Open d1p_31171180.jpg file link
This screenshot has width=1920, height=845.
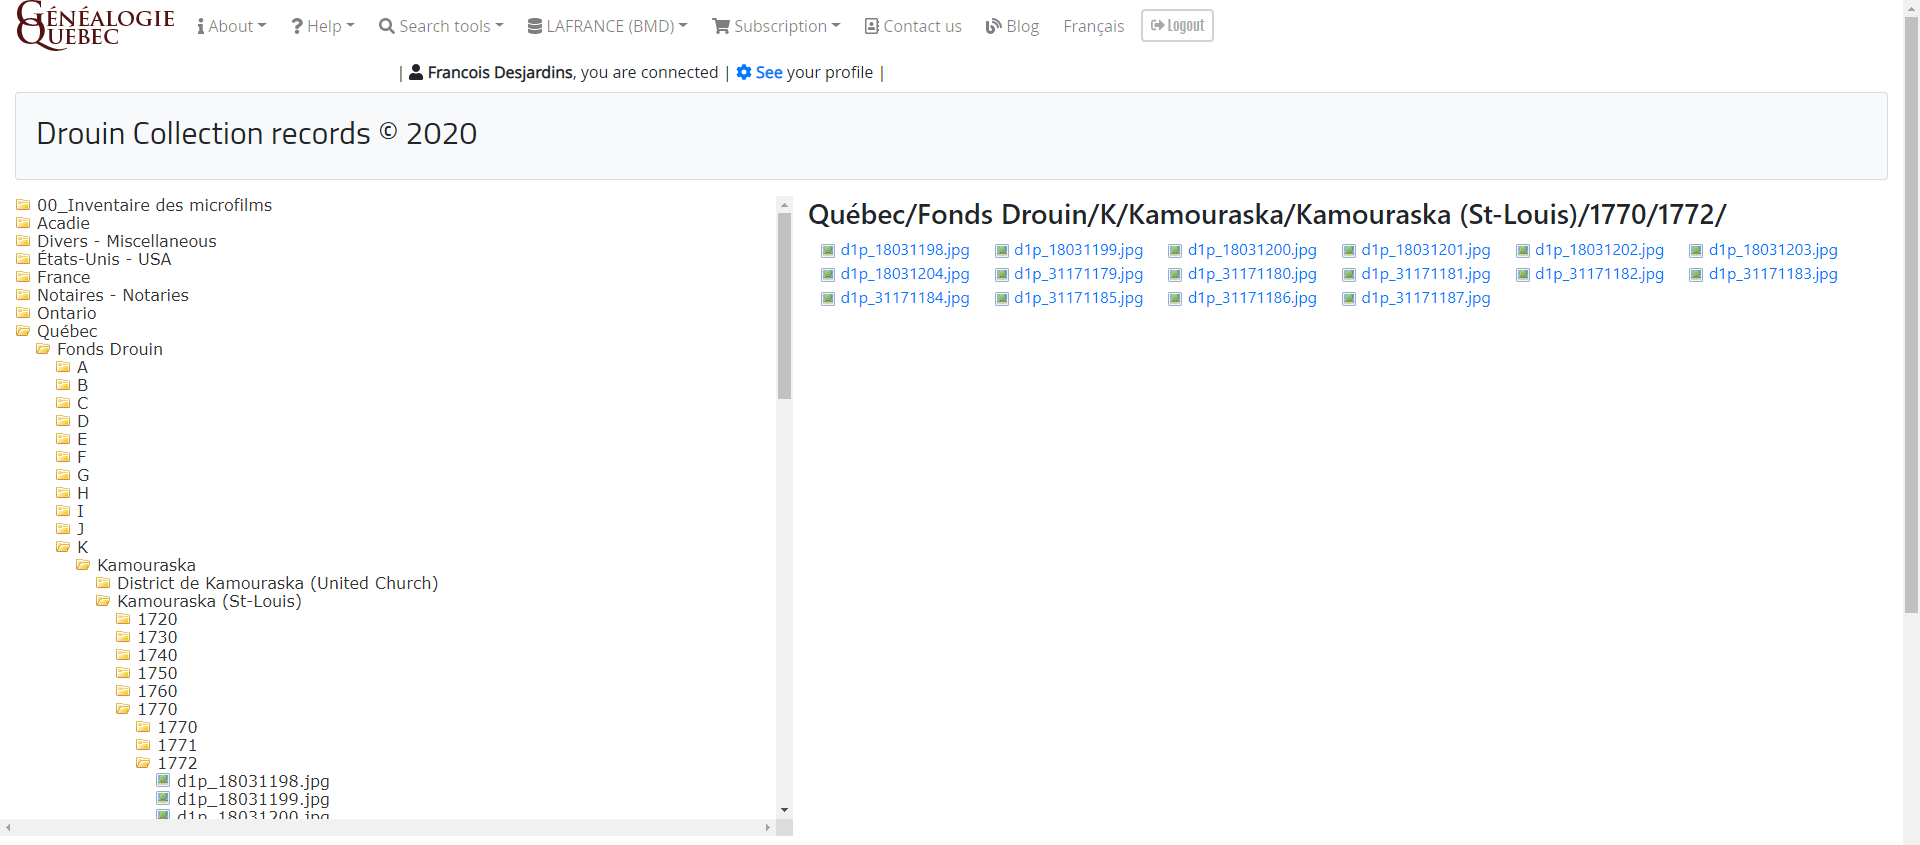[x=1252, y=274]
